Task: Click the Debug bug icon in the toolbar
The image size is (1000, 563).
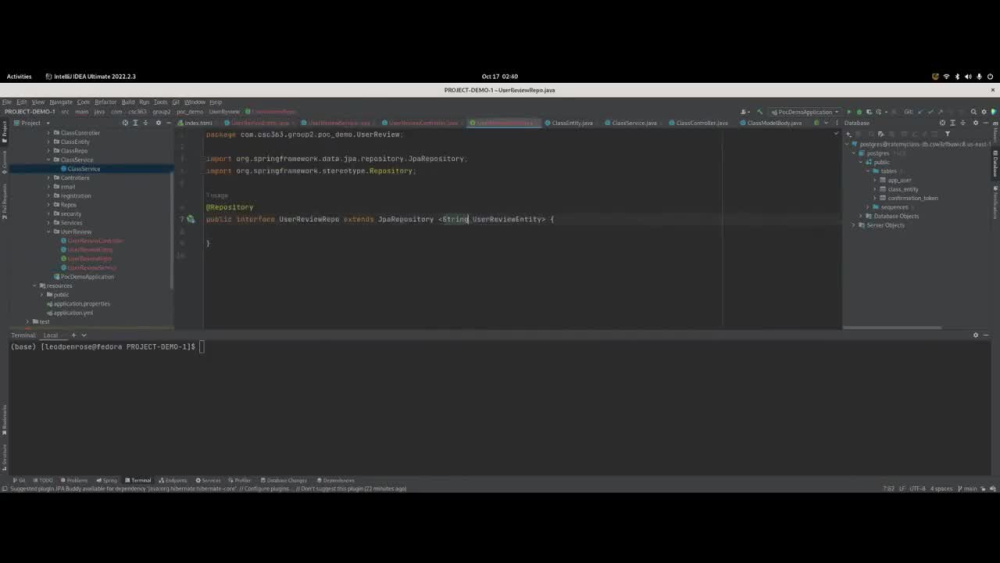Action: tap(859, 112)
